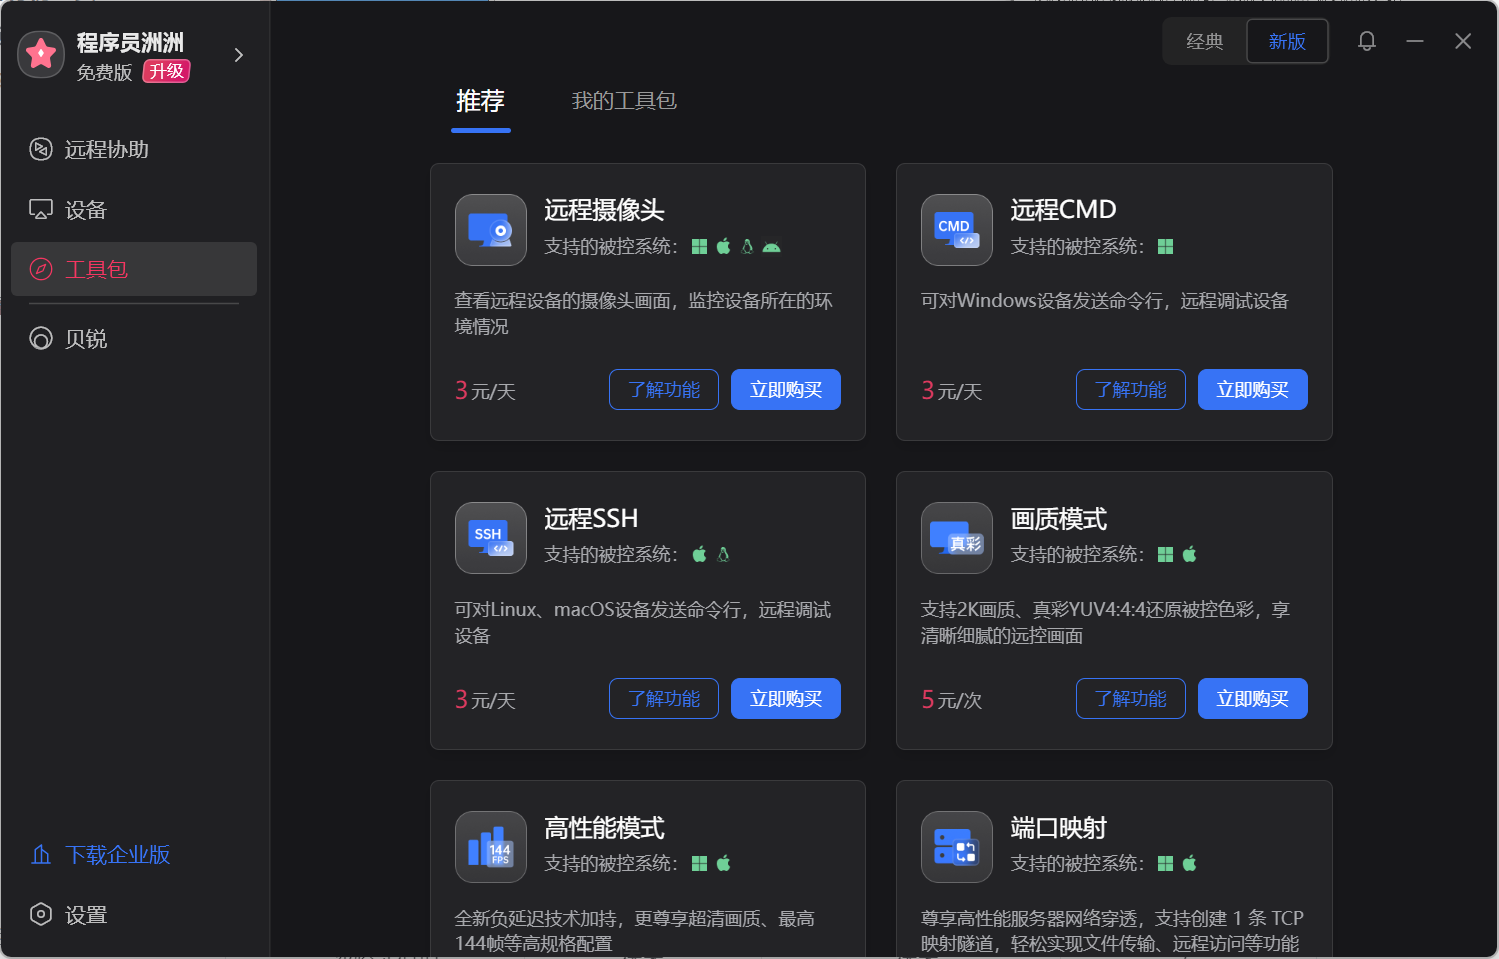The image size is (1499, 959).
Task: Switch to the 我的工具包 tab
Action: (x=624, y=101)
